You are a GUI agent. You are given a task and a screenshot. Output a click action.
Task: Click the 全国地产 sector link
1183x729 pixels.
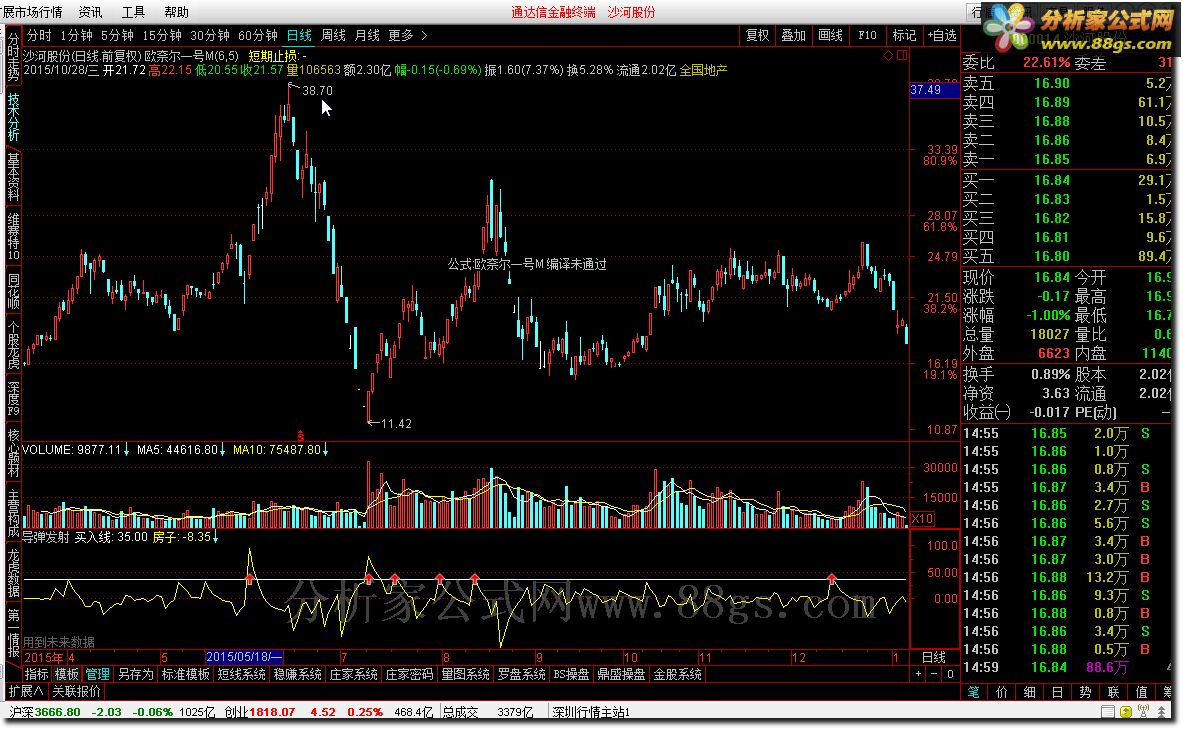click(703, 70)
